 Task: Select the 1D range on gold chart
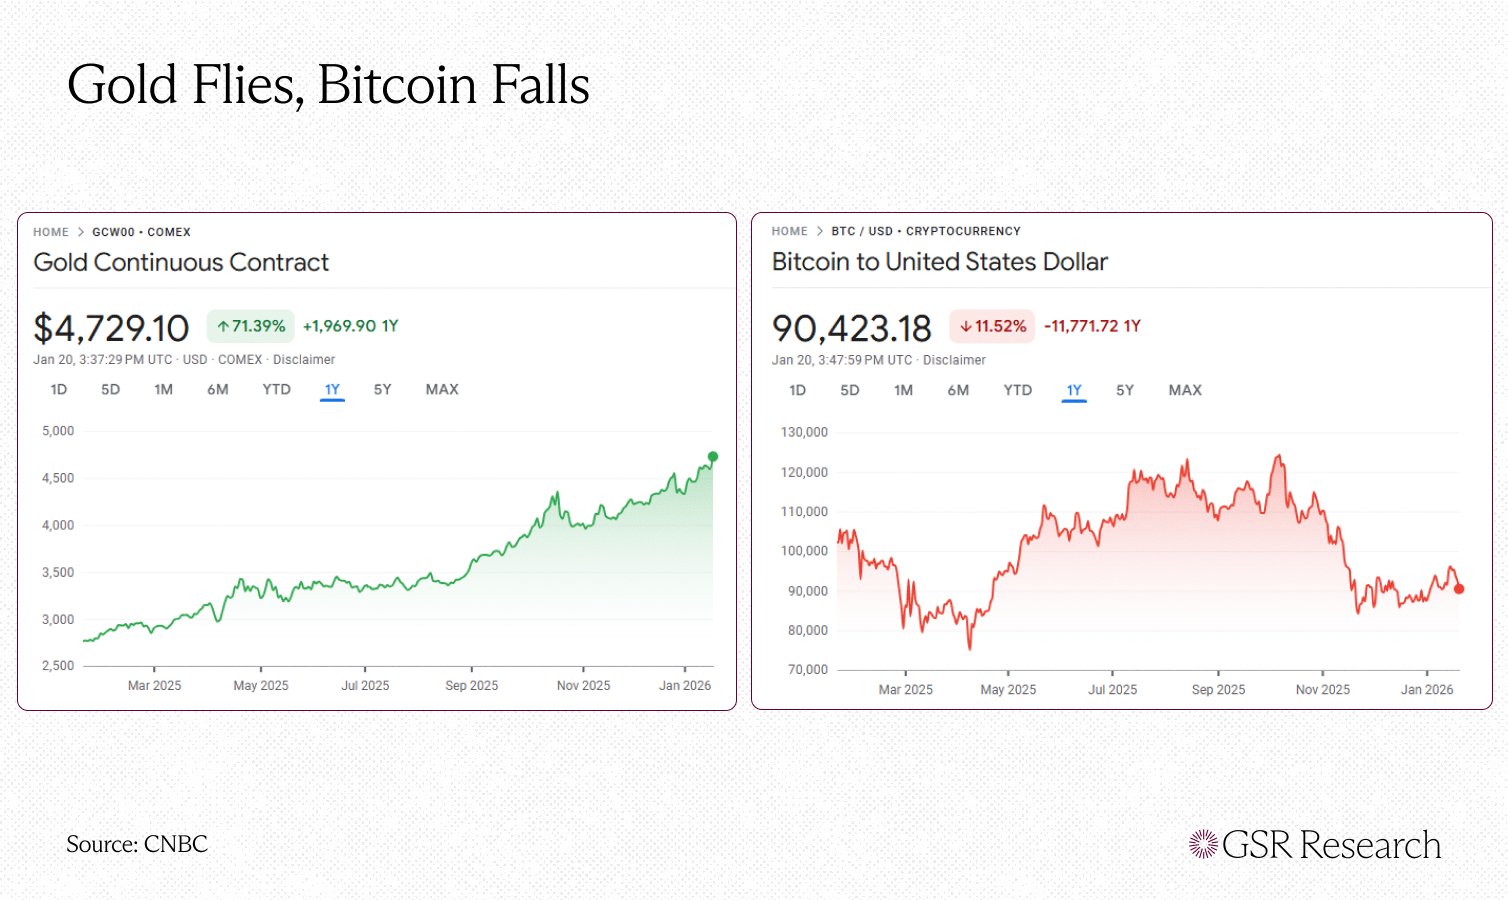tap(59, 389)
